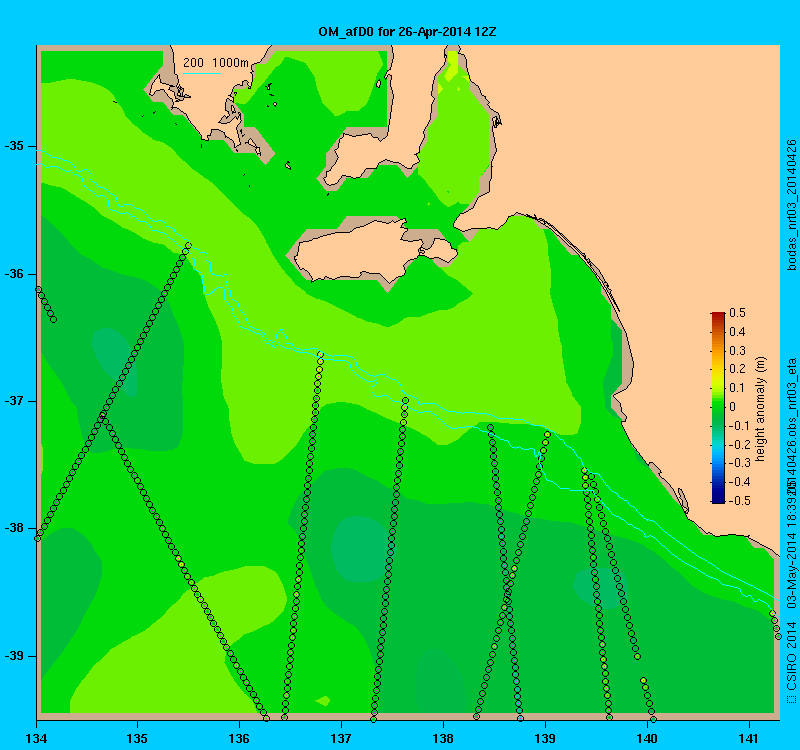Click the '200 1000m' isobath legend label
The width and height of the screenshot is (800, 750).
pos(216,63)
